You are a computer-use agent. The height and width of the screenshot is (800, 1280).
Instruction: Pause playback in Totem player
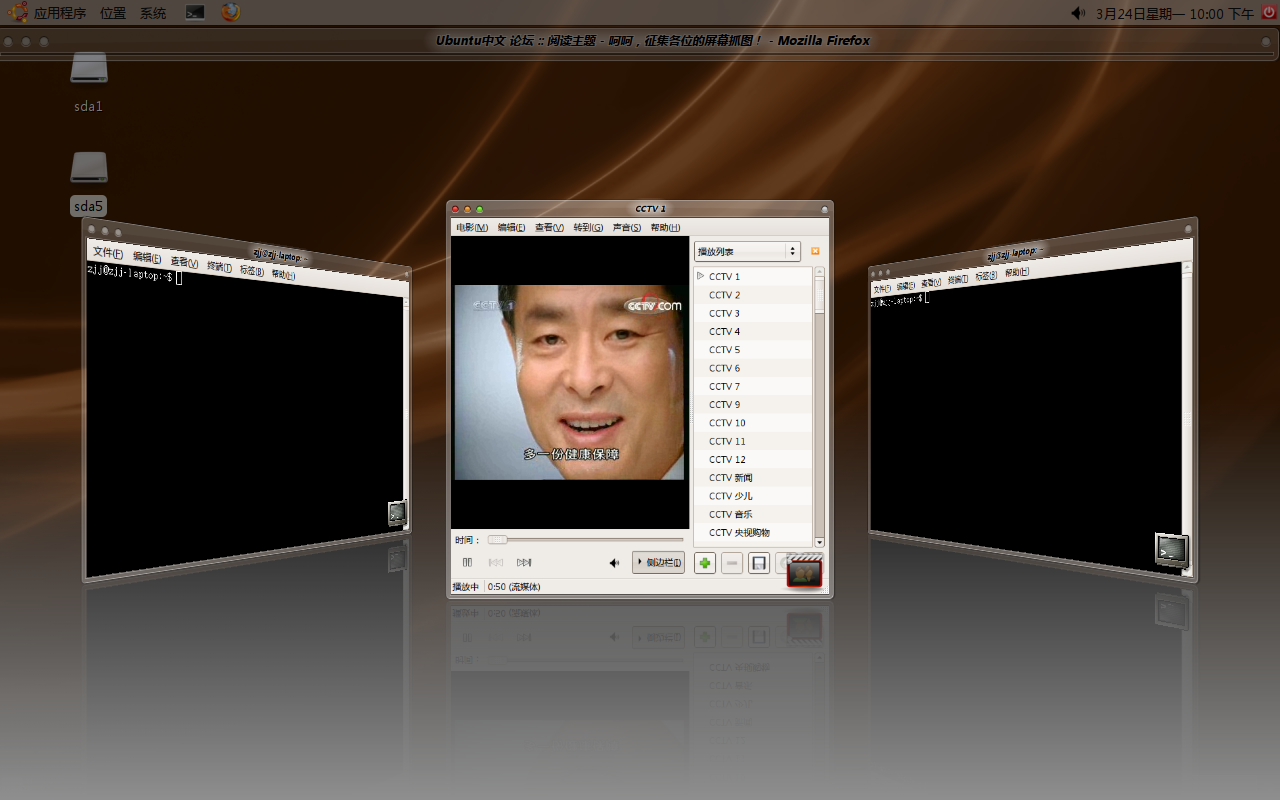[x=467, y=563]
